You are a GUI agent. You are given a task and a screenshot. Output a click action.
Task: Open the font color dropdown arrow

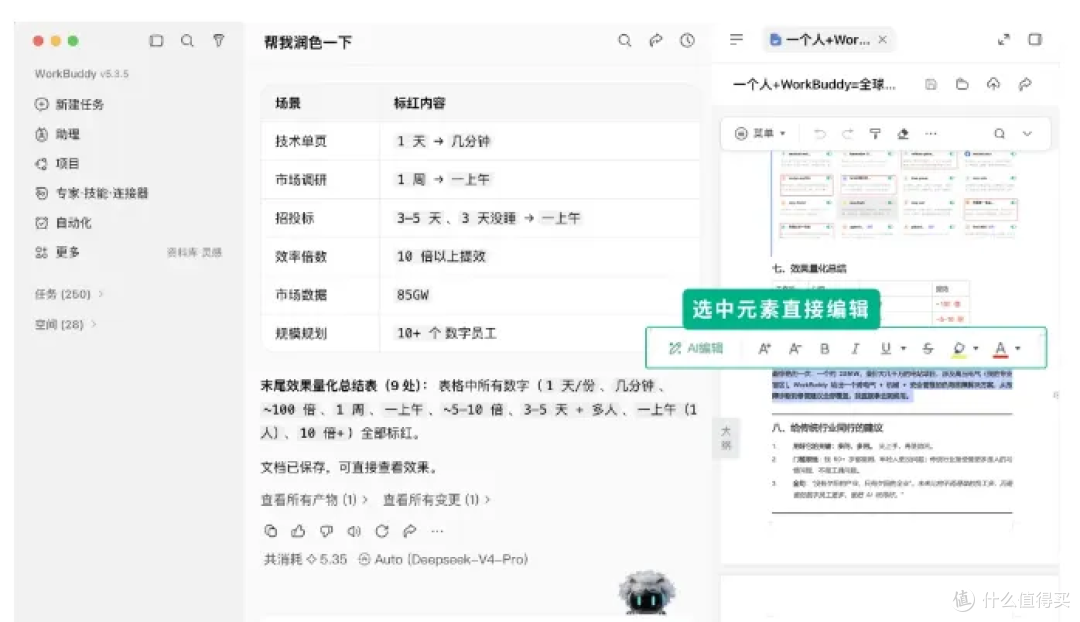coord(1018,349)
